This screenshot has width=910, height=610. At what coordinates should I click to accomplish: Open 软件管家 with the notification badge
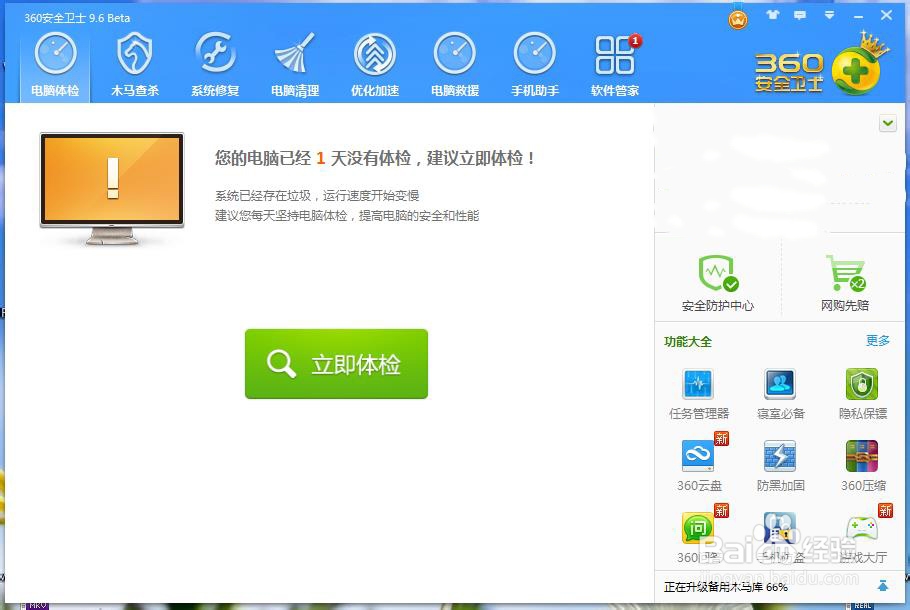tap(614, 60)
